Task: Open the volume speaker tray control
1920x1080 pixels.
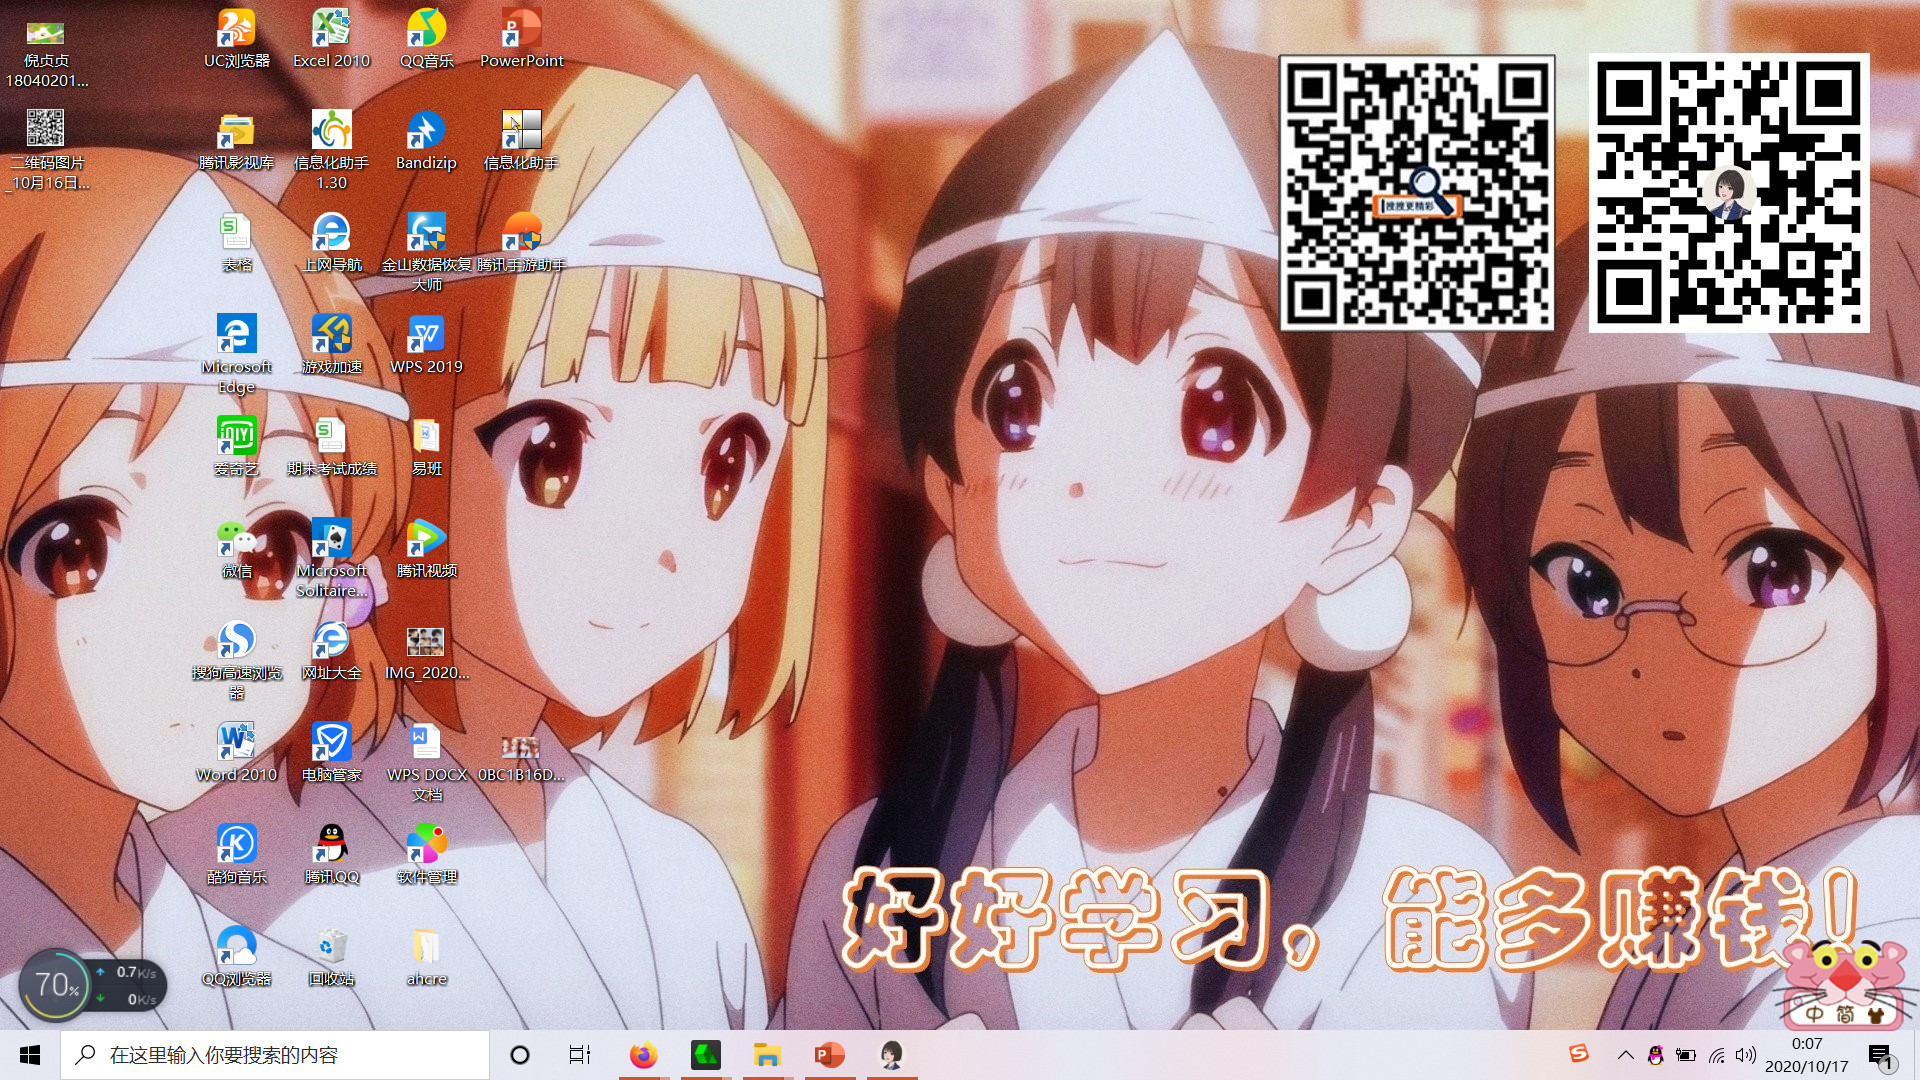Action: 1746,1055
